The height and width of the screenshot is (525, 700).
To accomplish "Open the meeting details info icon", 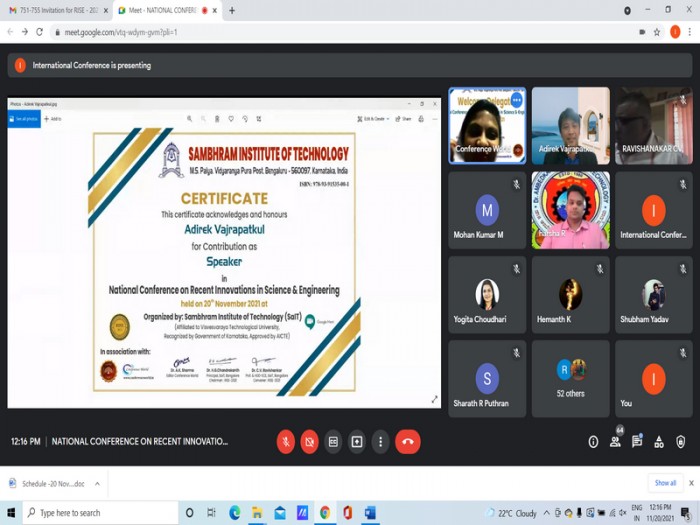I will 593,442.
